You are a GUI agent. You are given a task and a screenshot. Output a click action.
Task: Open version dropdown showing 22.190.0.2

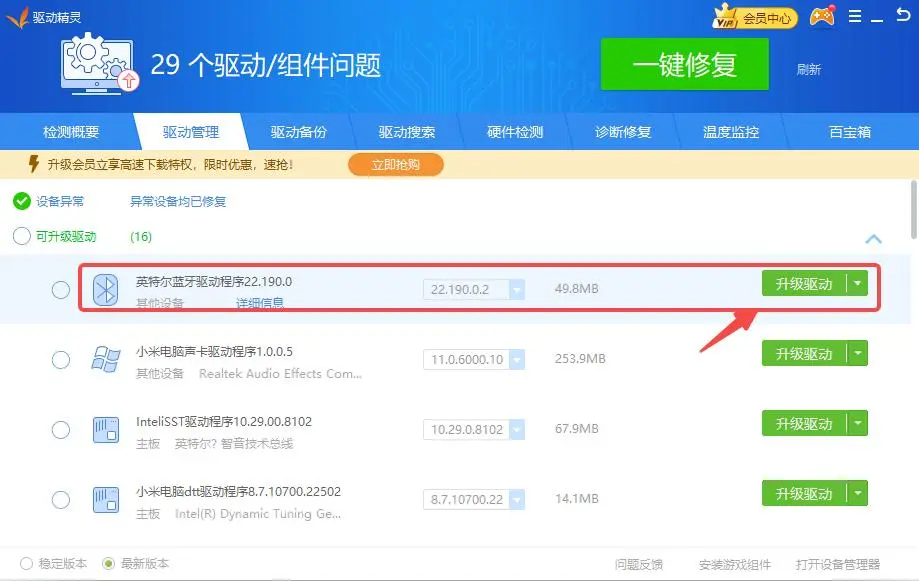tap(517, 290)
